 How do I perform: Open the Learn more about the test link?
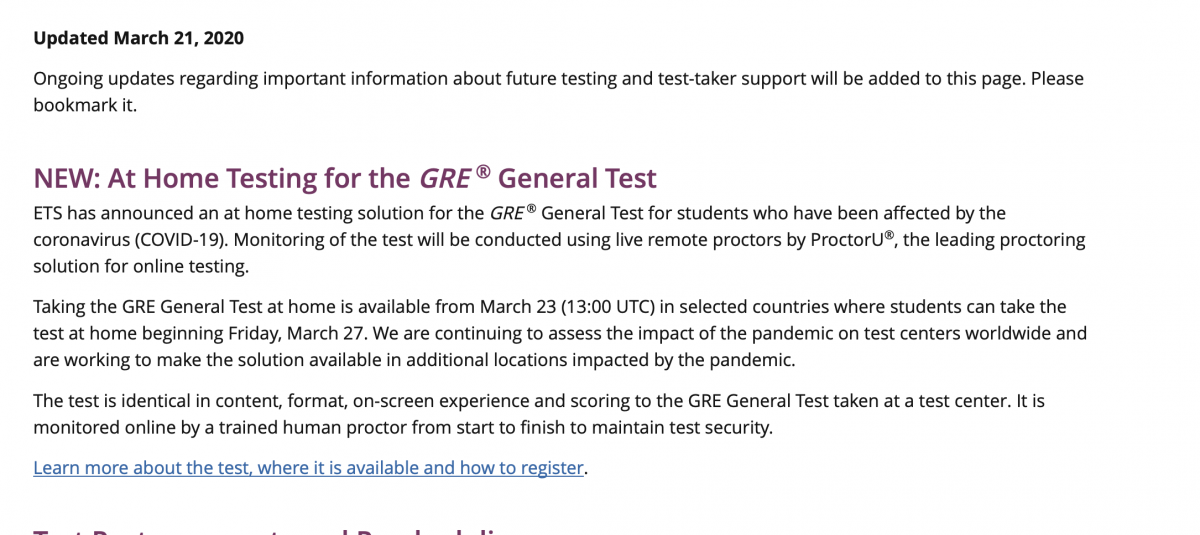click(308, 467)
